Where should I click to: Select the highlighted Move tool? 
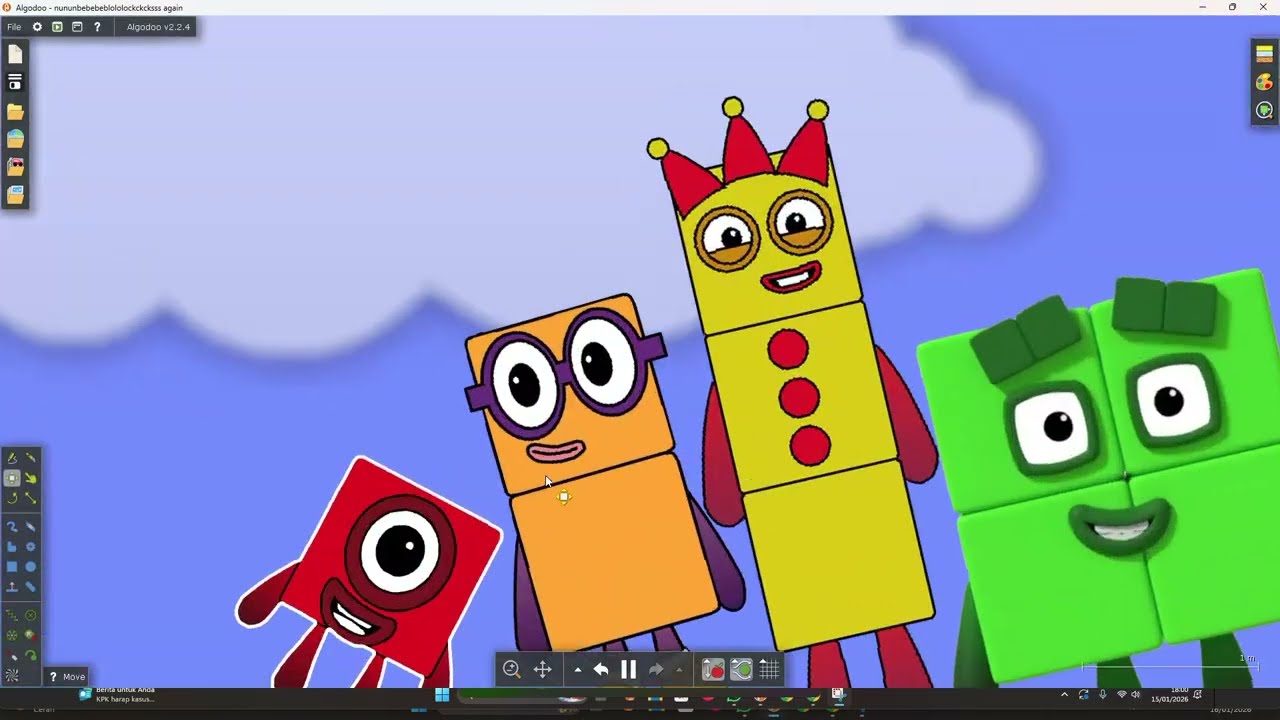coord(12,478)
